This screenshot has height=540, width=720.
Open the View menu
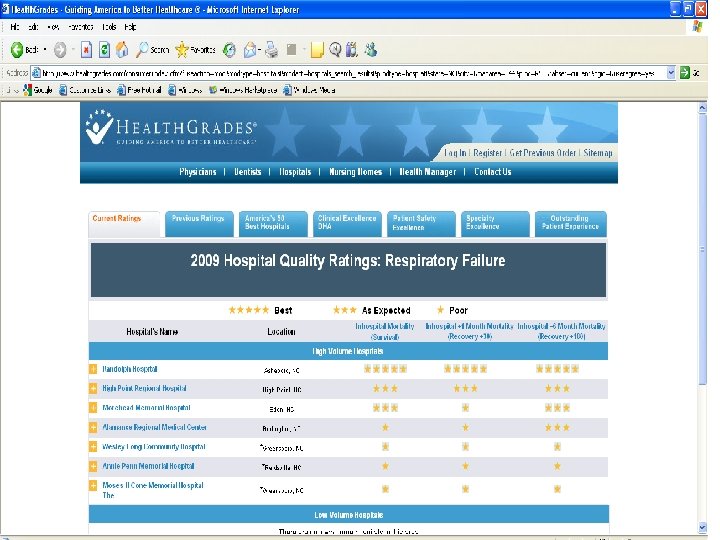pyautogui.click(x=53, y=27)
